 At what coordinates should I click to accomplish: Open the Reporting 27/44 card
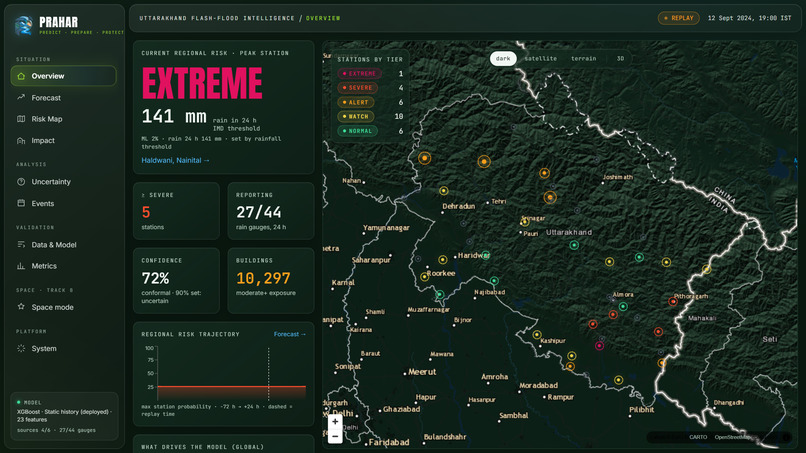[271, 211]
